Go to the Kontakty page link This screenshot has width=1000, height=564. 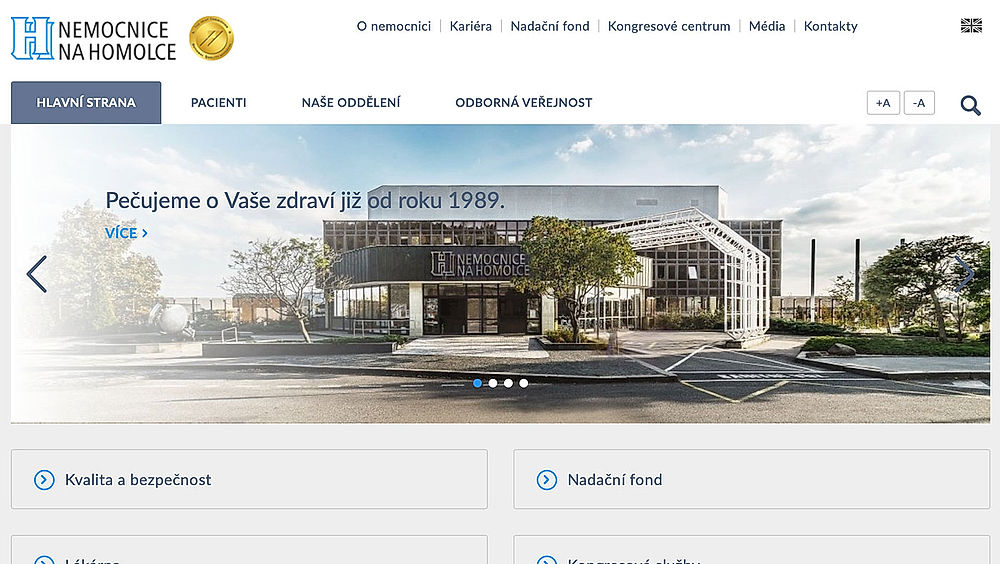[830, 26]
